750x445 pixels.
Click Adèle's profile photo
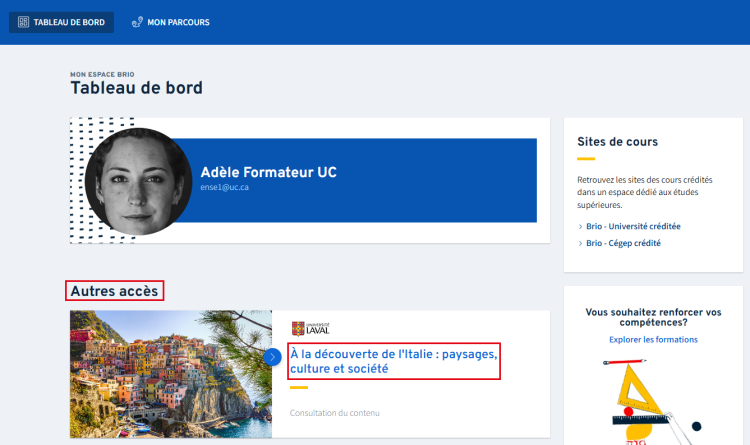(138, 181)
